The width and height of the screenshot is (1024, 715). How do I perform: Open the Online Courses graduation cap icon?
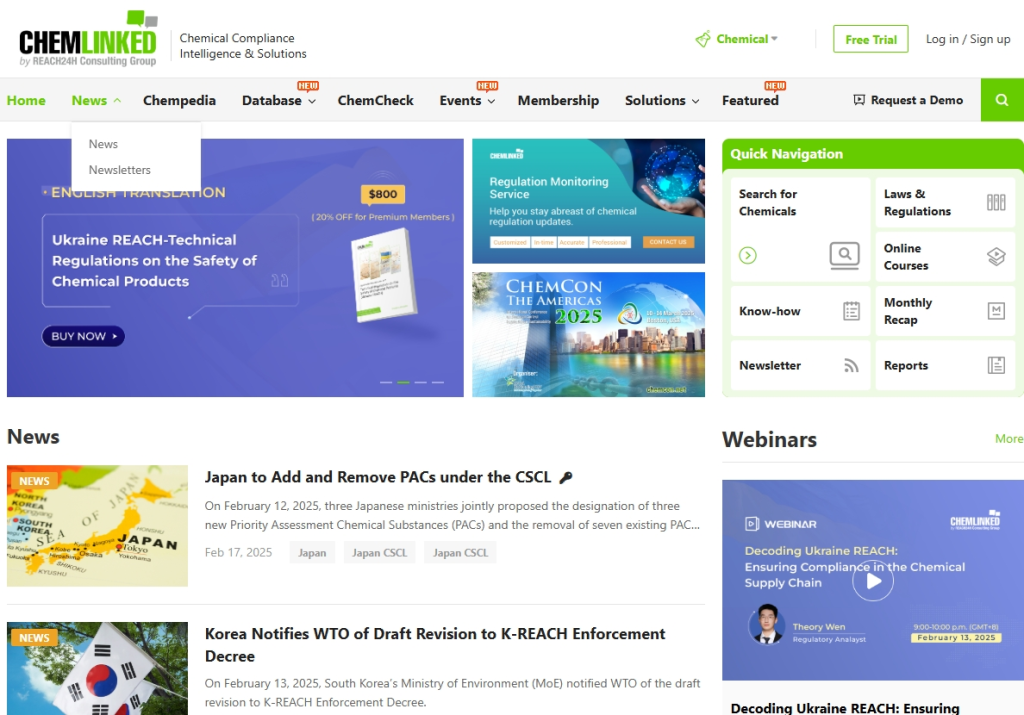click(995, 257)
